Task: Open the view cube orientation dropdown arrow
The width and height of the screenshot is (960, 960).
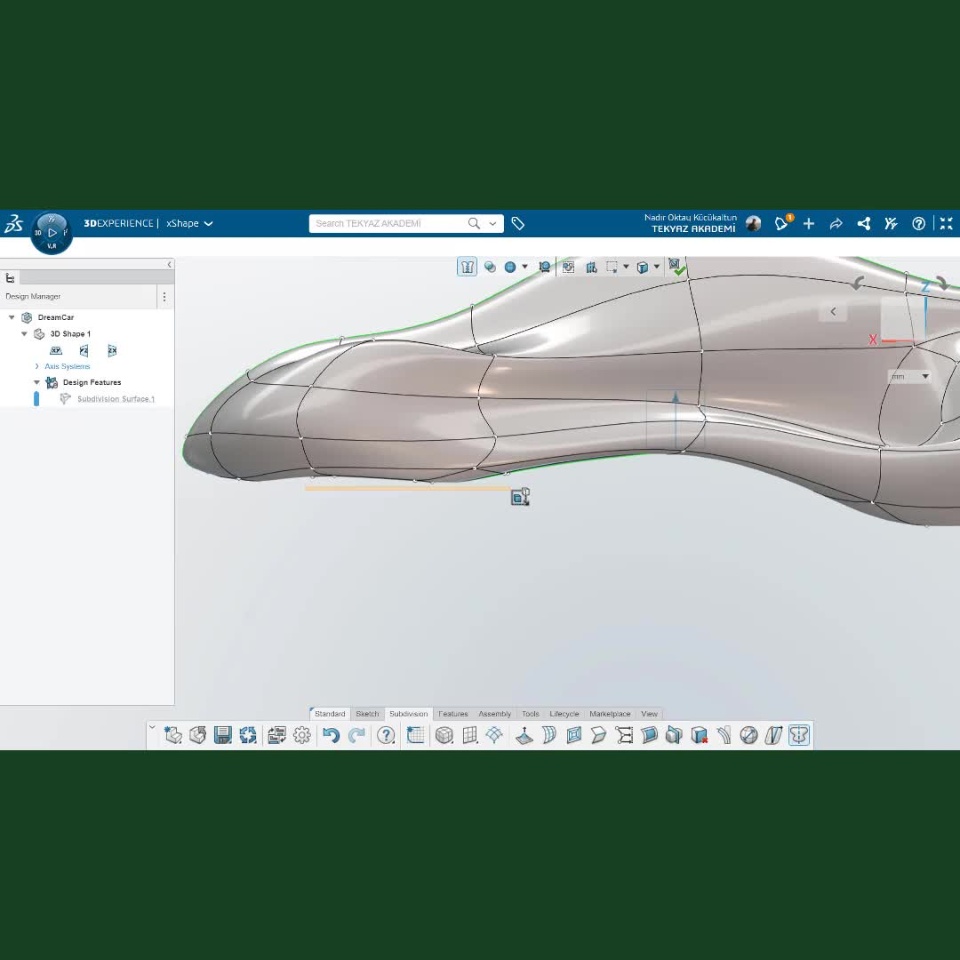Action: tap(656, 267)
